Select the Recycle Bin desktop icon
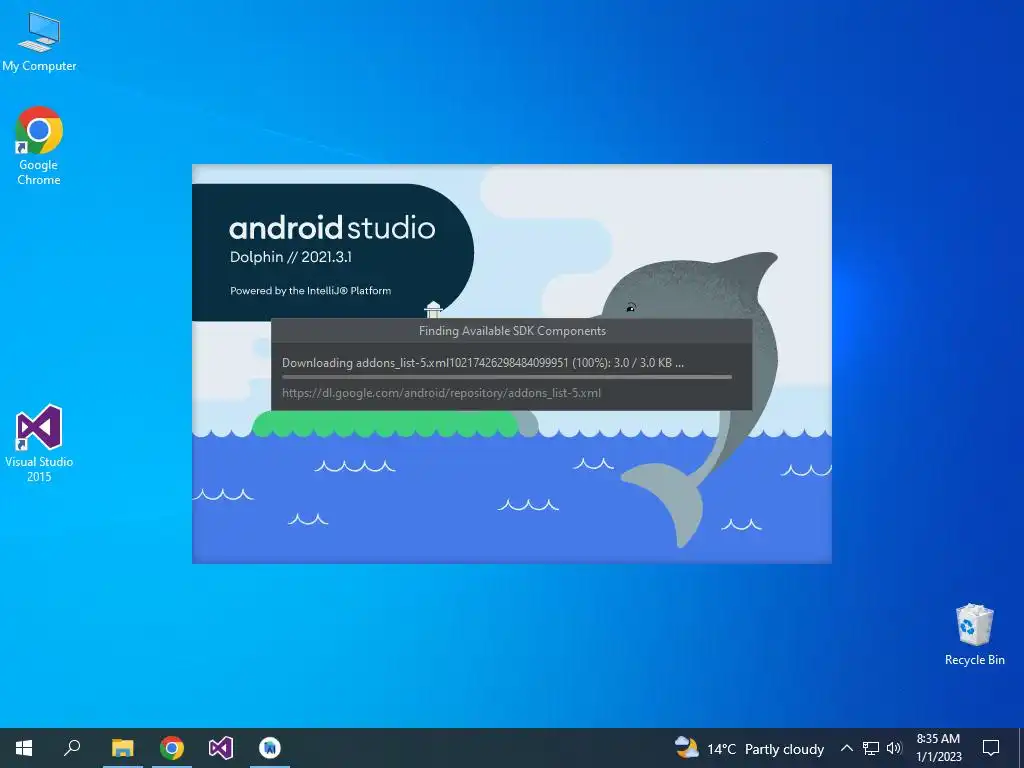Viewport: 1024px width, 768px height. click(974, 634)
